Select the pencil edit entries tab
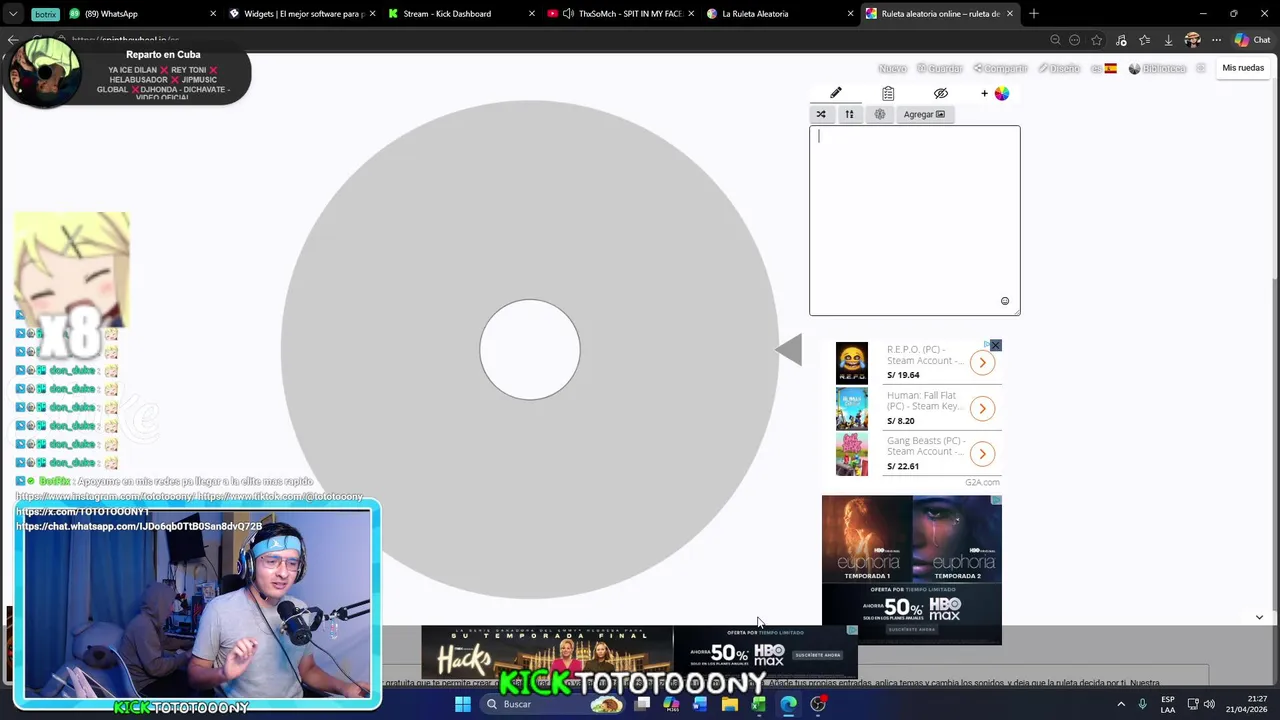Image resolution: width=1280 pixels, height=720 pixels. pos(836,93)
